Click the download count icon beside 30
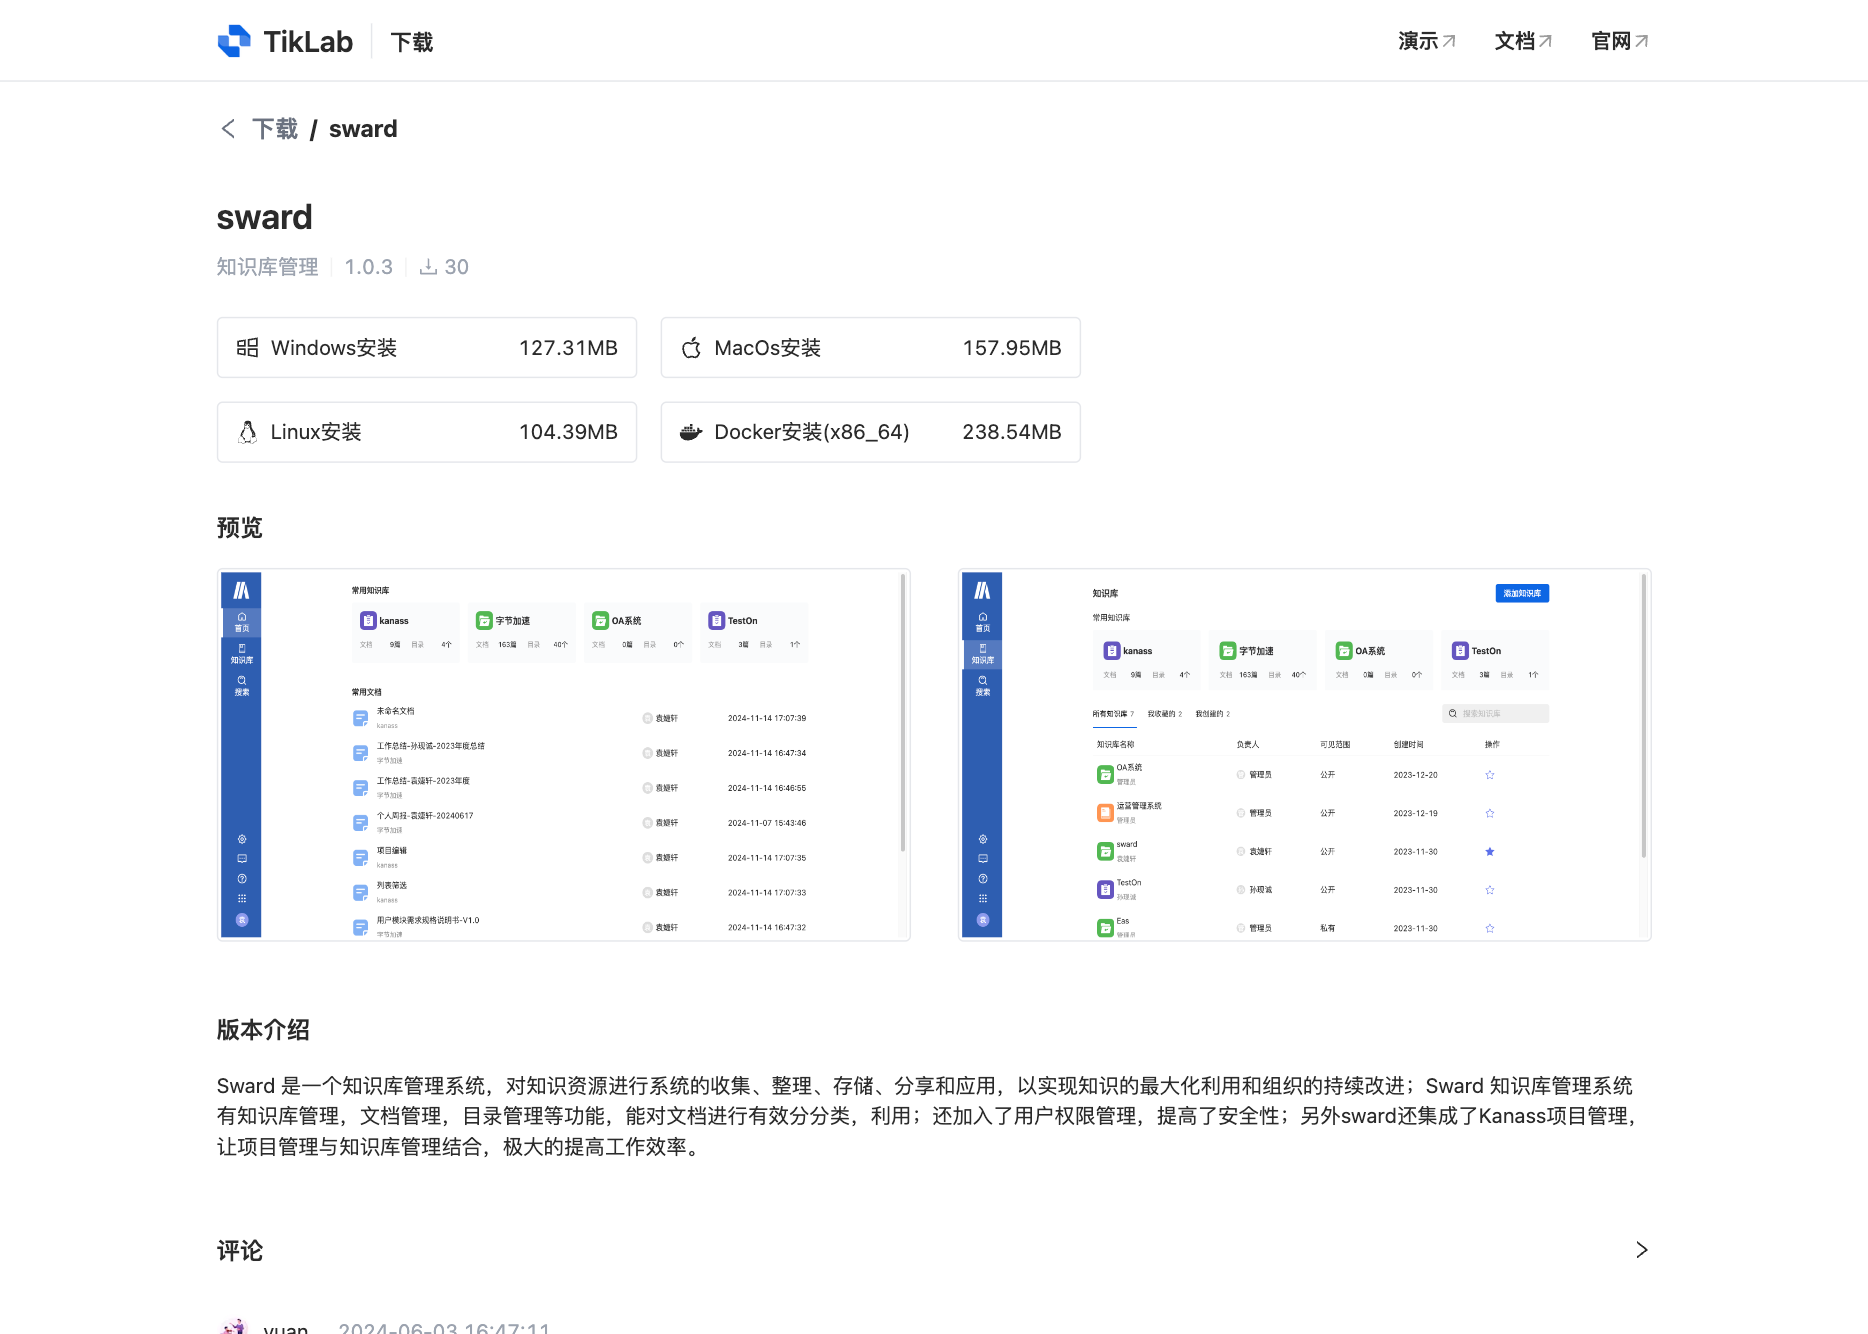1868x1334 pixels. coord(427,266)
